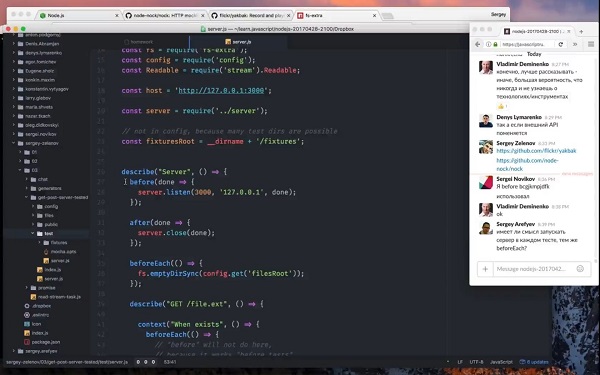Screen dimensions: 600x375
Task: Click the http://127.0.0.1:3000 URL in code
Action: pyautogui.click(x=221, y=91)
